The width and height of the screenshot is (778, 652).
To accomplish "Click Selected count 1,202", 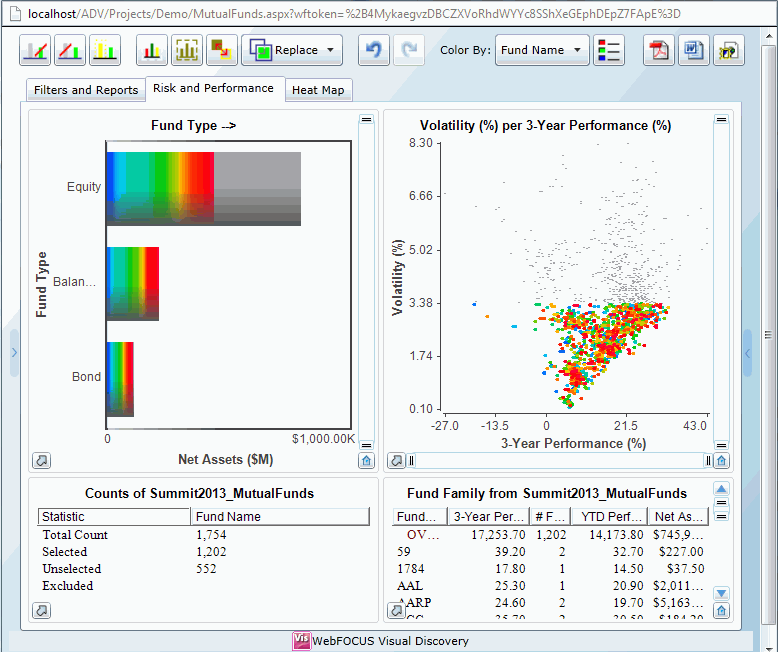I will pyautogui.click(x=211, y=552).
